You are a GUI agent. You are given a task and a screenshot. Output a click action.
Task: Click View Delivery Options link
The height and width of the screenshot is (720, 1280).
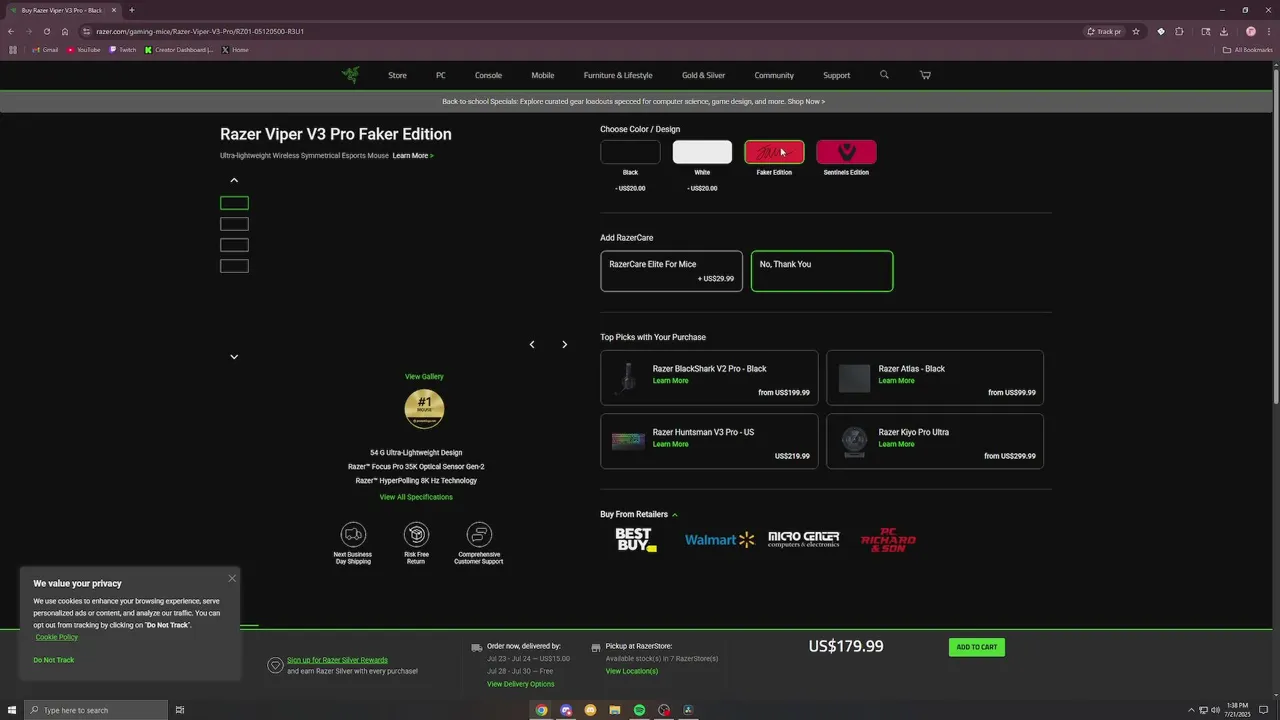tap(520, 684)
